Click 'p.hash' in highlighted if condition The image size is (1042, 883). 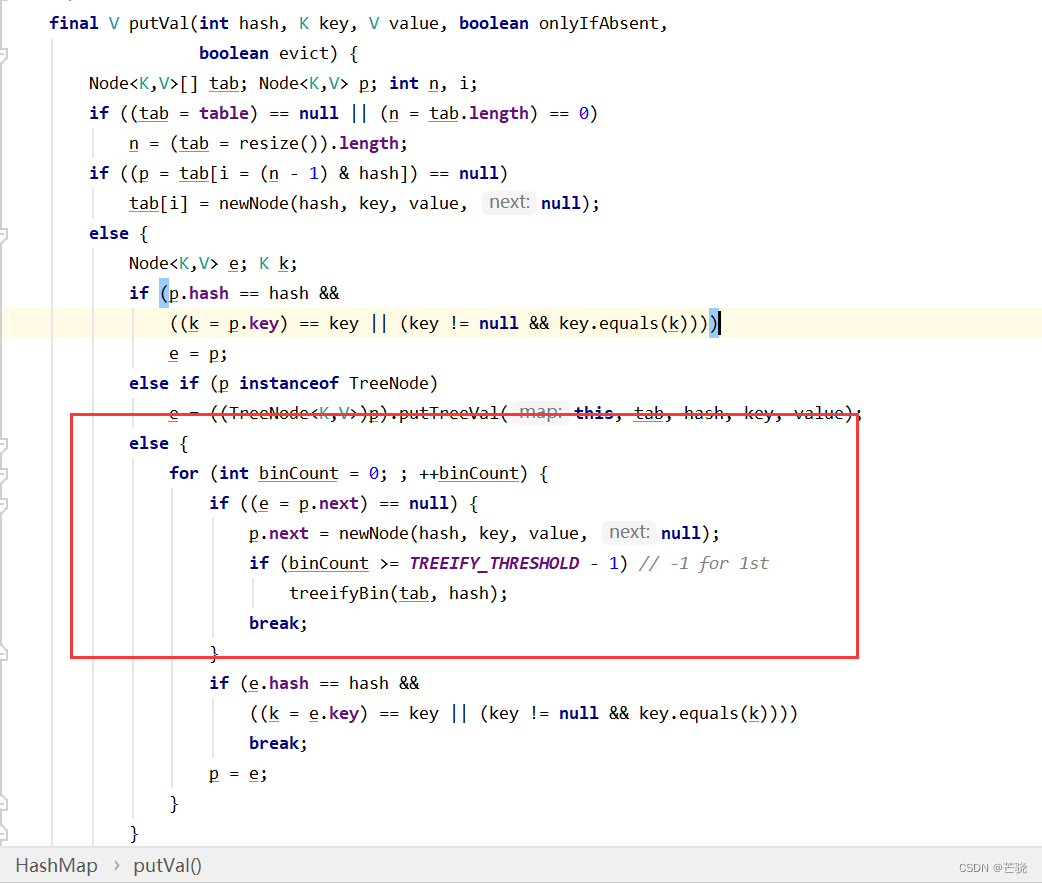199,293
